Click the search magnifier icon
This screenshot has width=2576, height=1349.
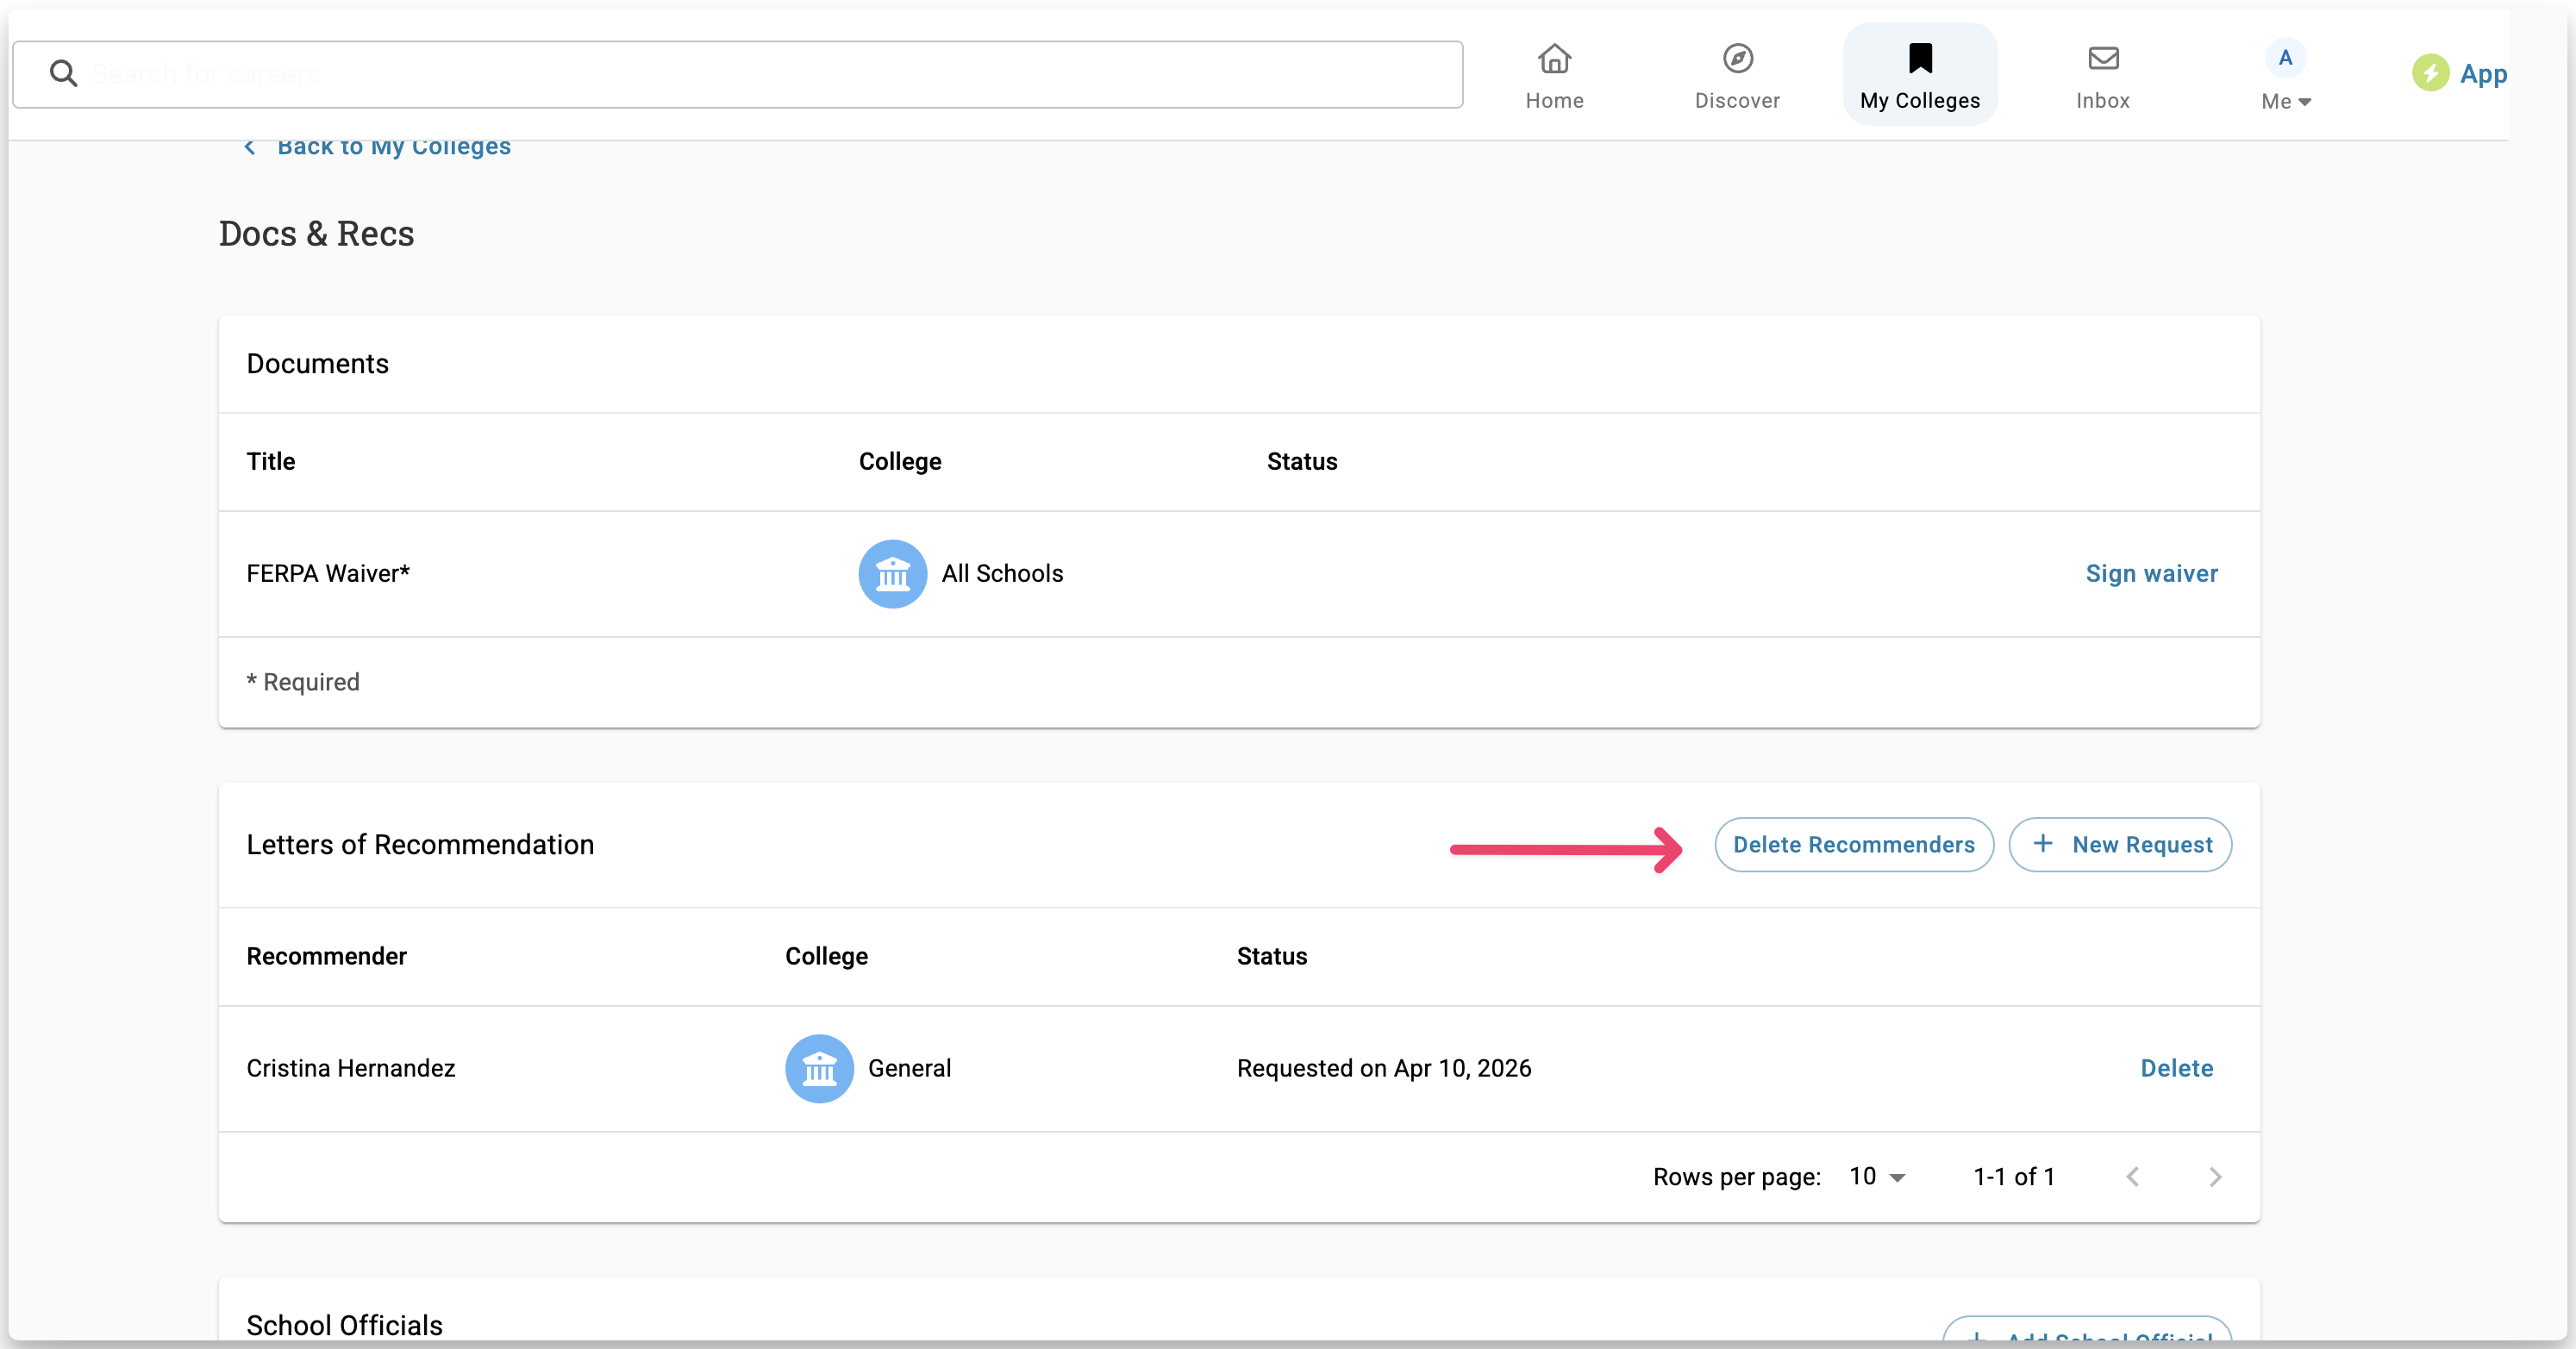click(x=63, y=73)
